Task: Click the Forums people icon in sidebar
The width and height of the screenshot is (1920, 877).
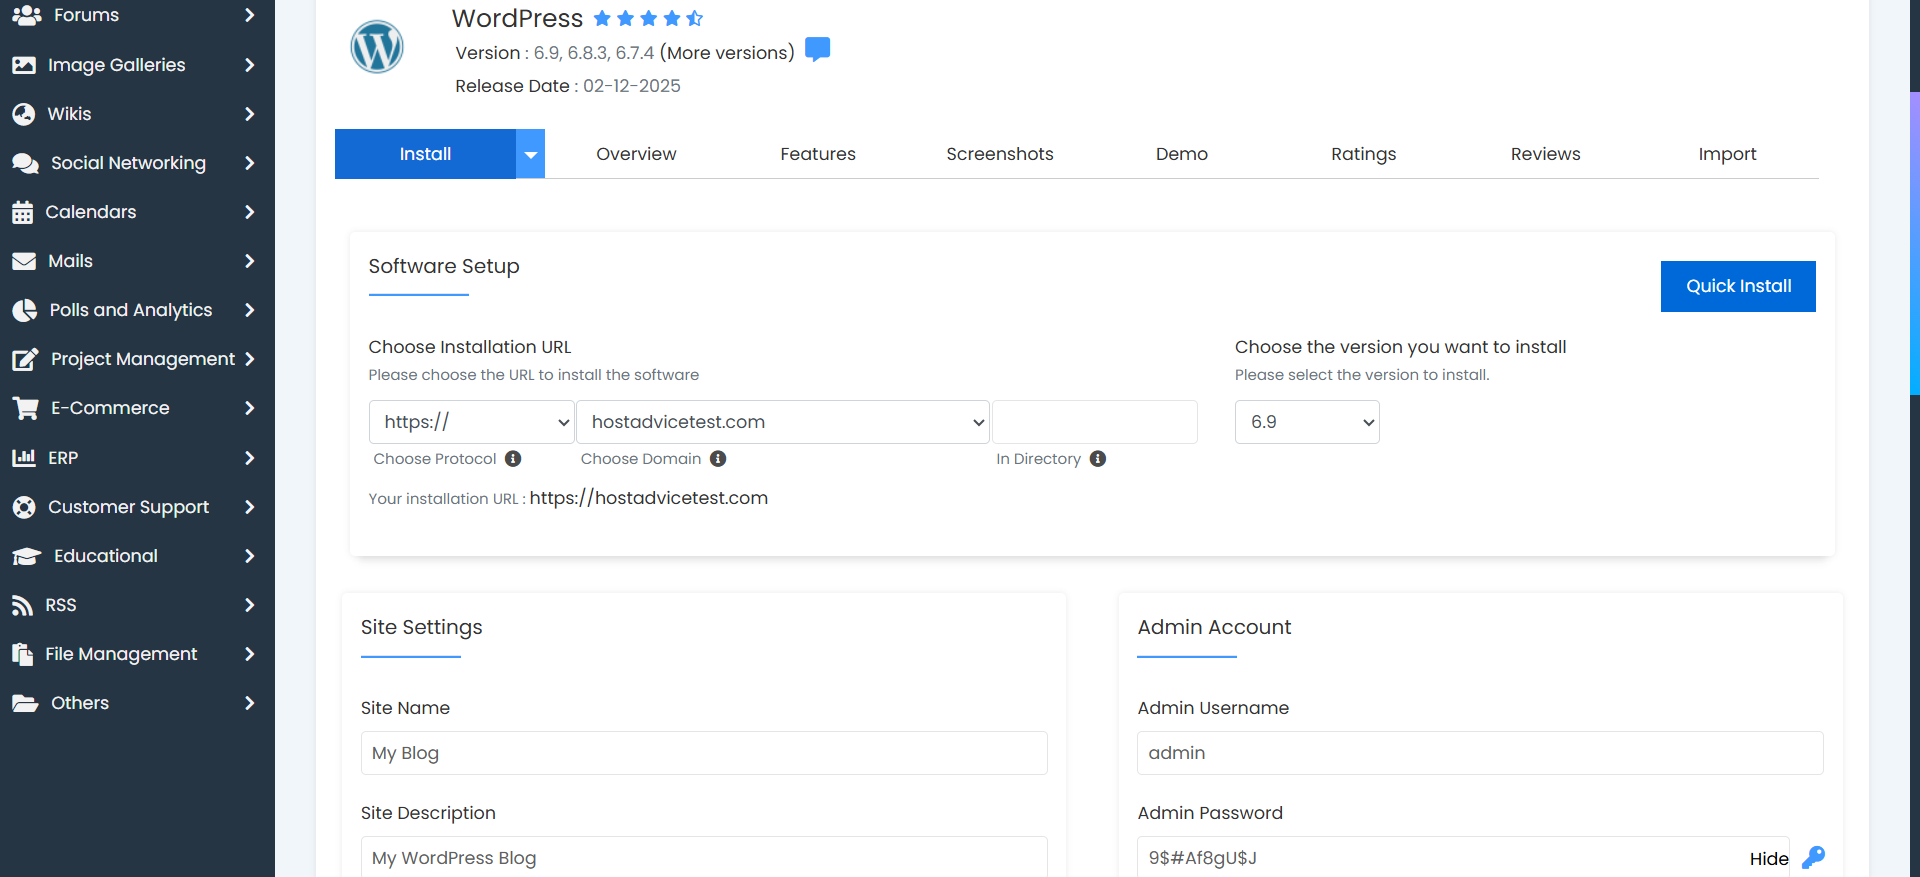Action: (26, 15)
